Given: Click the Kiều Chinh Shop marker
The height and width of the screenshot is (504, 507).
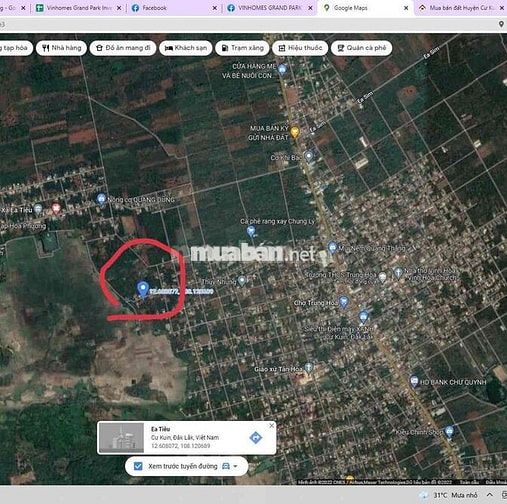Looking at the screenshot, I should [x=449, y=431].
